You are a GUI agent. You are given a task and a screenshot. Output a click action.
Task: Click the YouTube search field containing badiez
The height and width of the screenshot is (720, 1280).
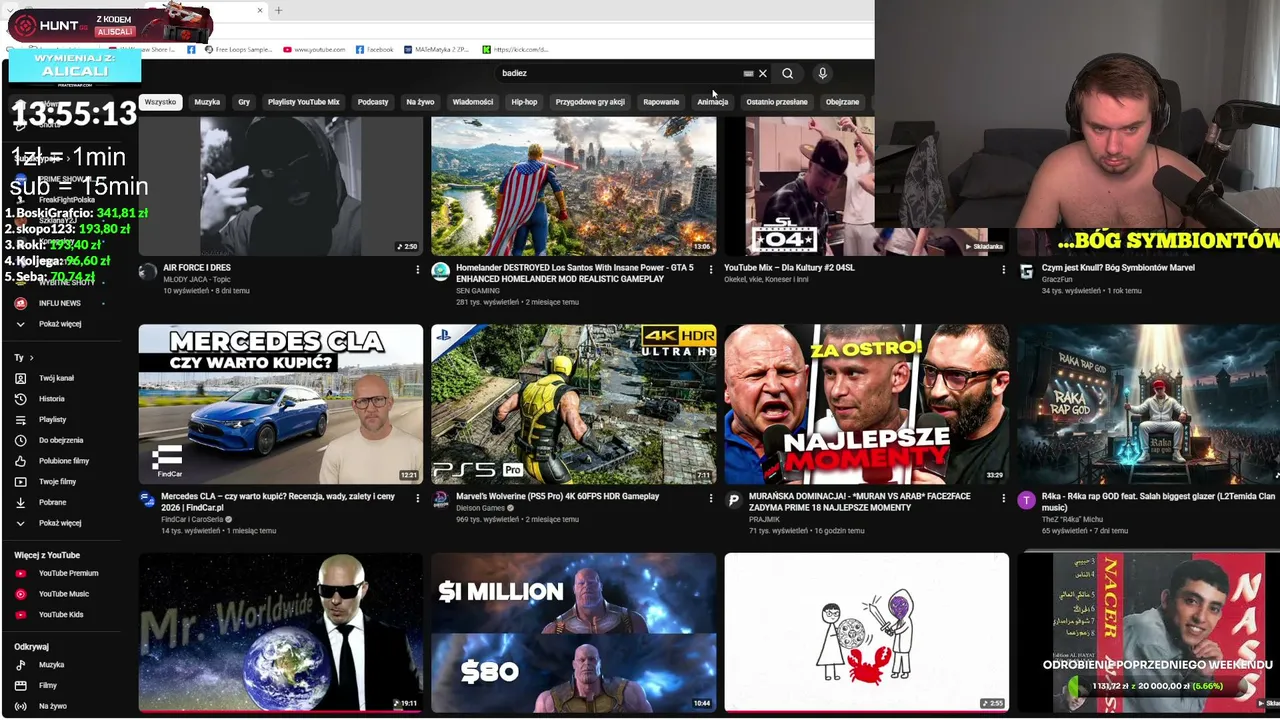coord(620,73)
